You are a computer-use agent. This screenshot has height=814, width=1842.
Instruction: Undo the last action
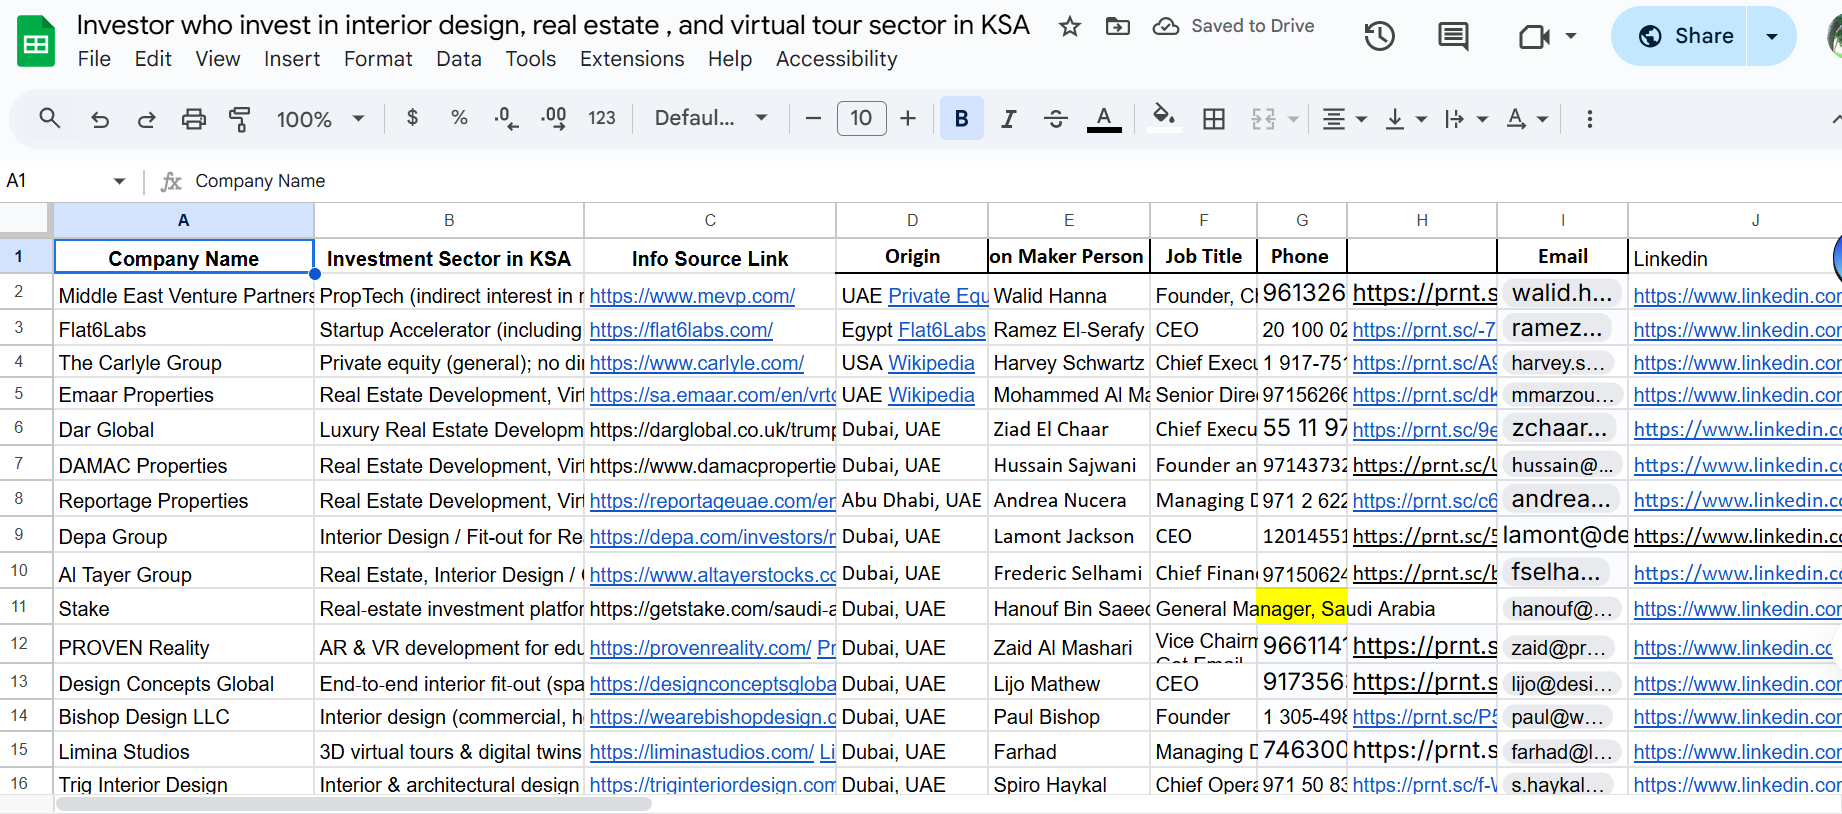pos(100,119)
